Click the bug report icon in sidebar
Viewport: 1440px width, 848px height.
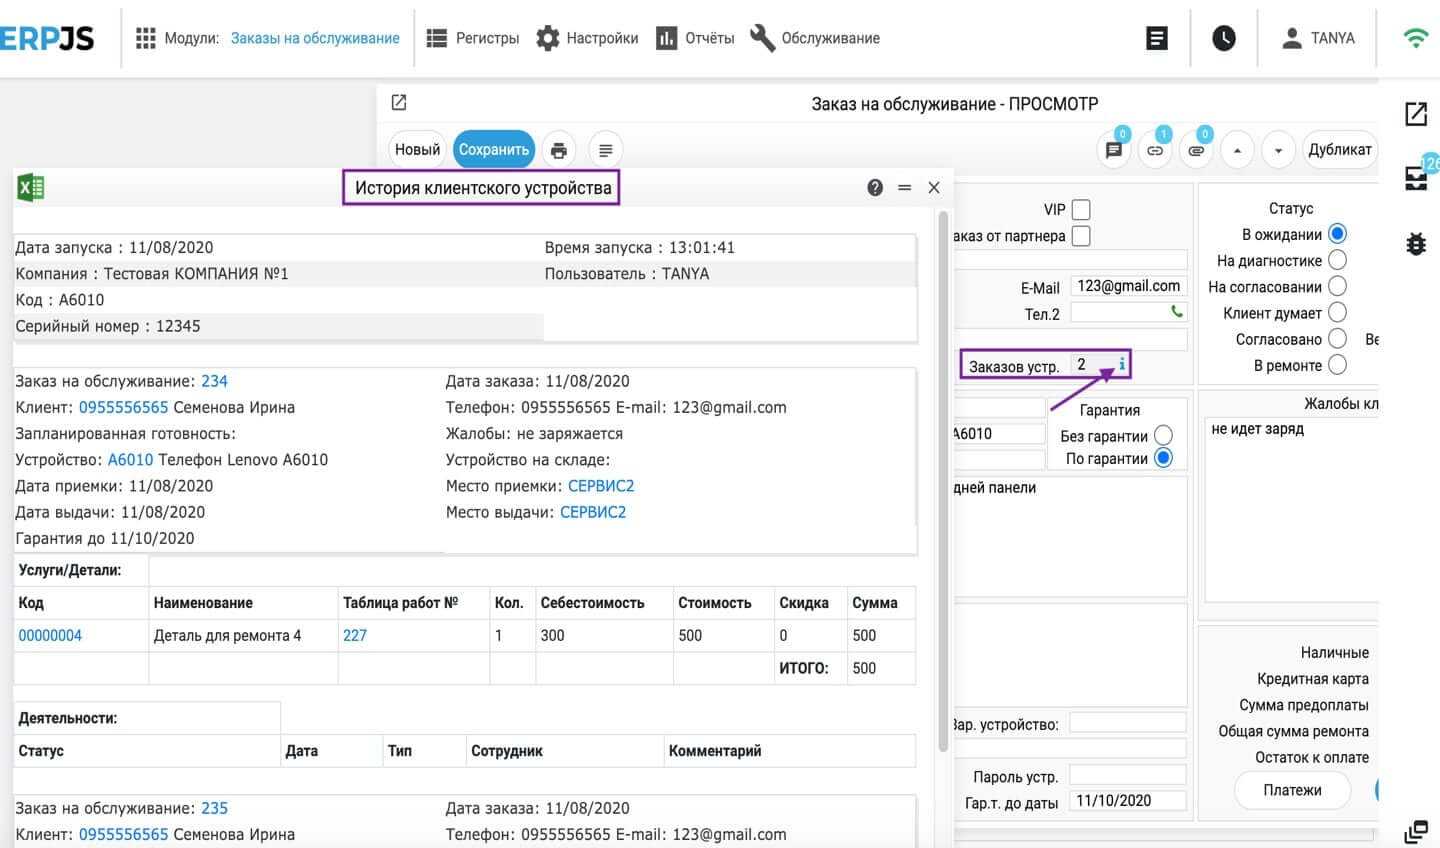click(x=1416, y=243)
